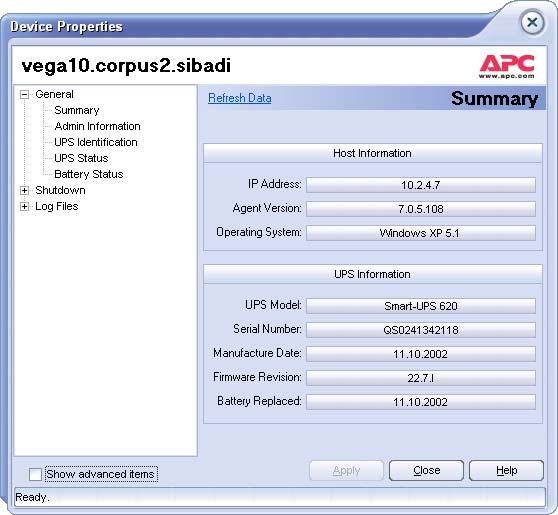The image size is (558, 515).
Task: Click the Close button
Action: pyautogui.click(x=426, y=471)
